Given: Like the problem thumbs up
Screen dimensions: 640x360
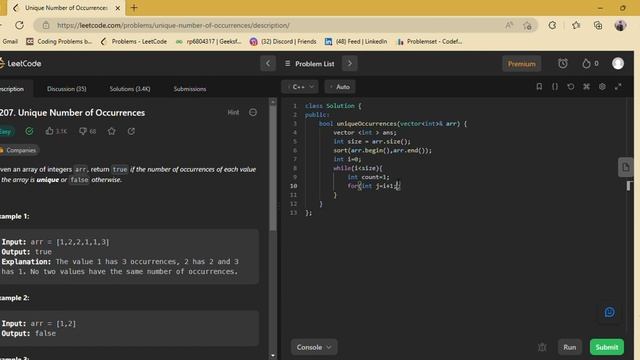Looking at the screenshot, I should [56, 131].
